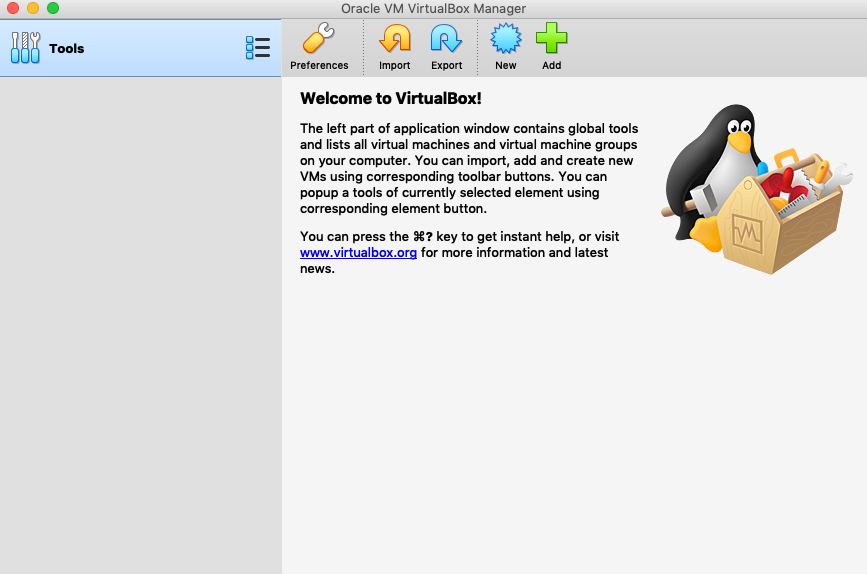Image resolution: width=867 pixels, height=574 pixels.
Task: Open the Tools list menu icon
Action: pyautogui.click(x=258, y=48)
